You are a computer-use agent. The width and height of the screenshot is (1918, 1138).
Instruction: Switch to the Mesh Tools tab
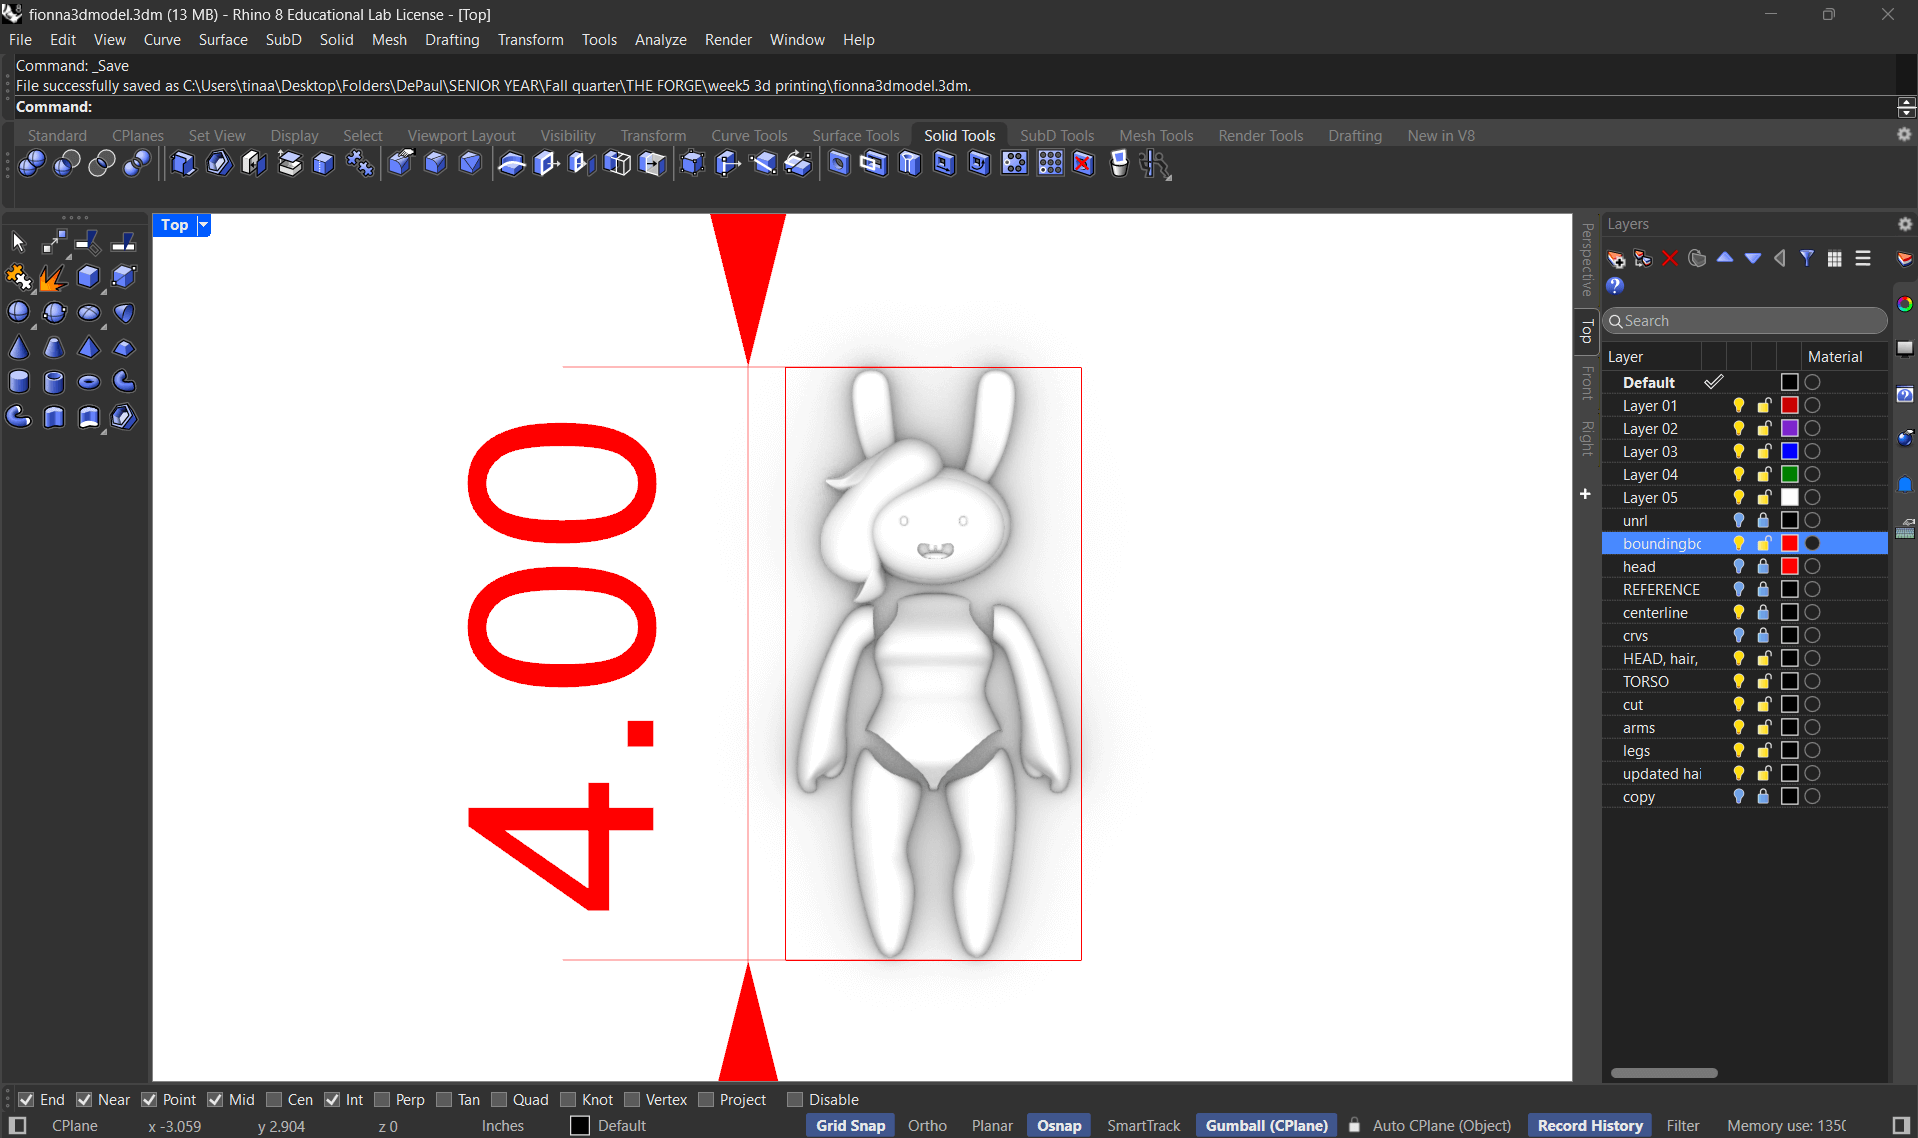(x=1155, y=135)
